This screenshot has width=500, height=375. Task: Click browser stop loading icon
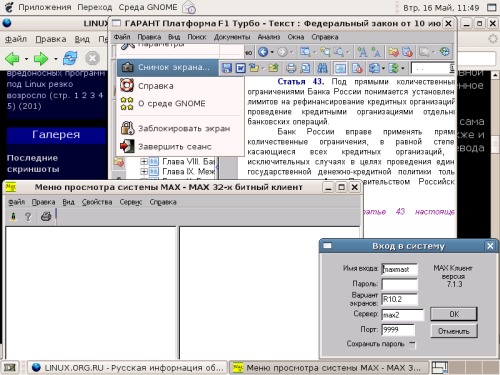(92, 59)
